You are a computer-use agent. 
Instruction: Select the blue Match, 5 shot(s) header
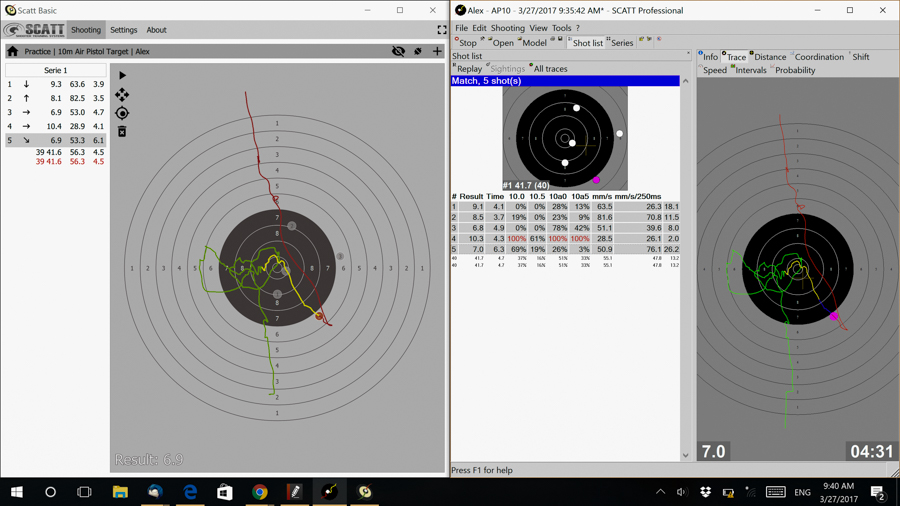[x=565, y=81]
